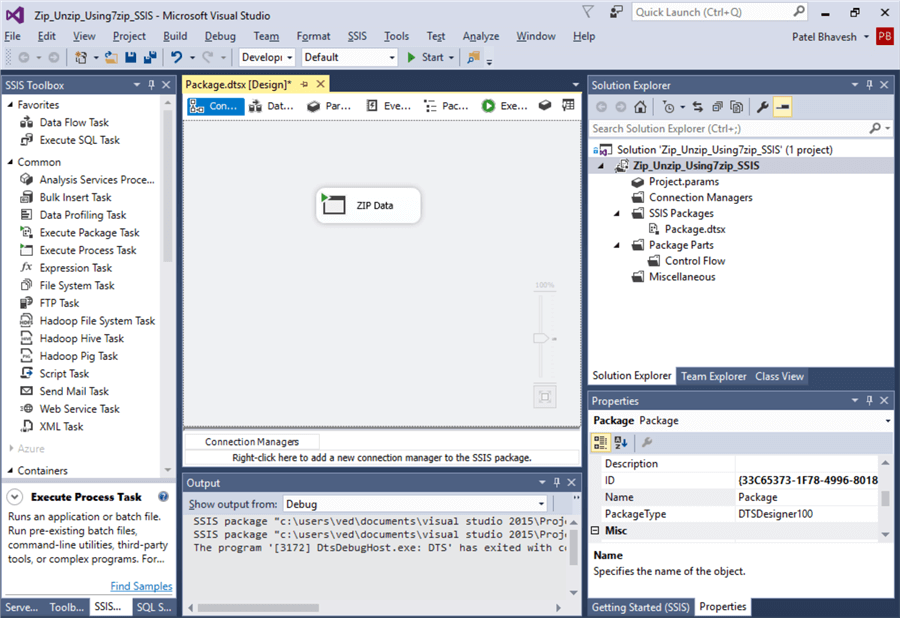
Task: Open Properties wrench icon in Solution Explorer
Action: (762, 106)
